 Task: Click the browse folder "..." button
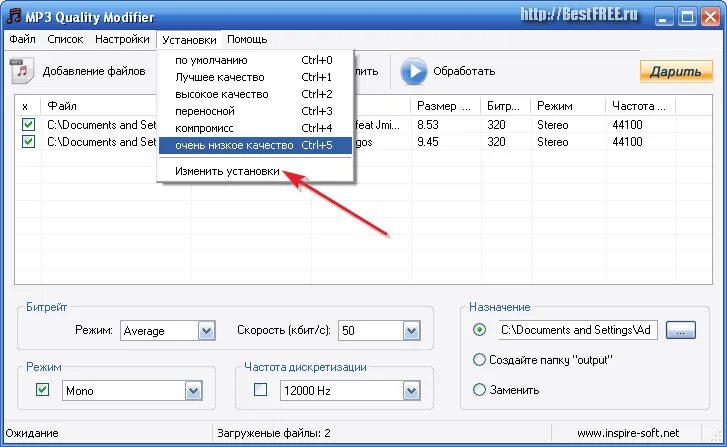pos(681,330)
